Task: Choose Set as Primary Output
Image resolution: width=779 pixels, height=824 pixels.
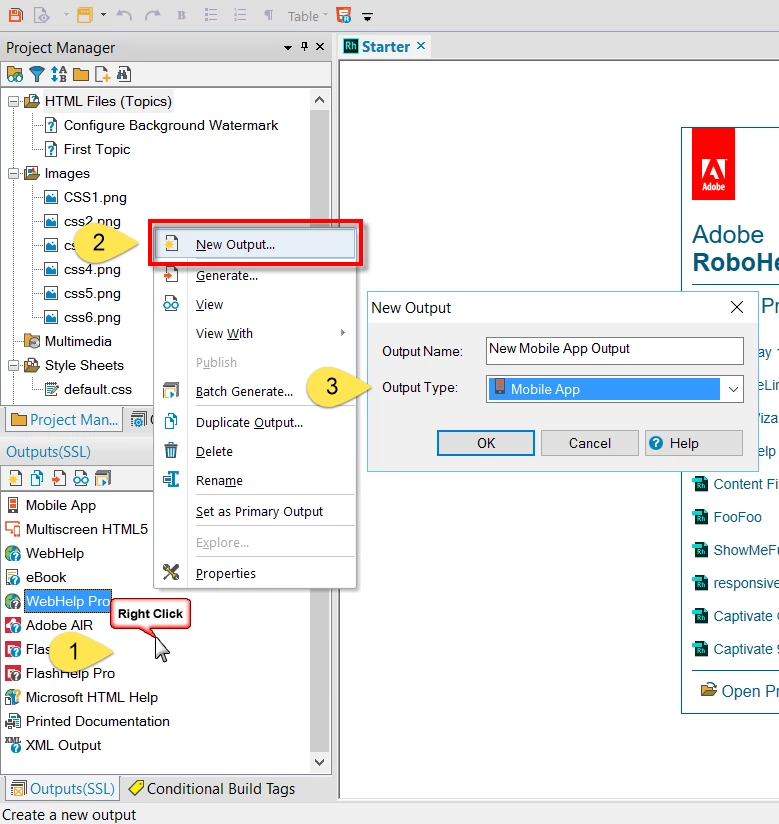Action: pos(255,511)
